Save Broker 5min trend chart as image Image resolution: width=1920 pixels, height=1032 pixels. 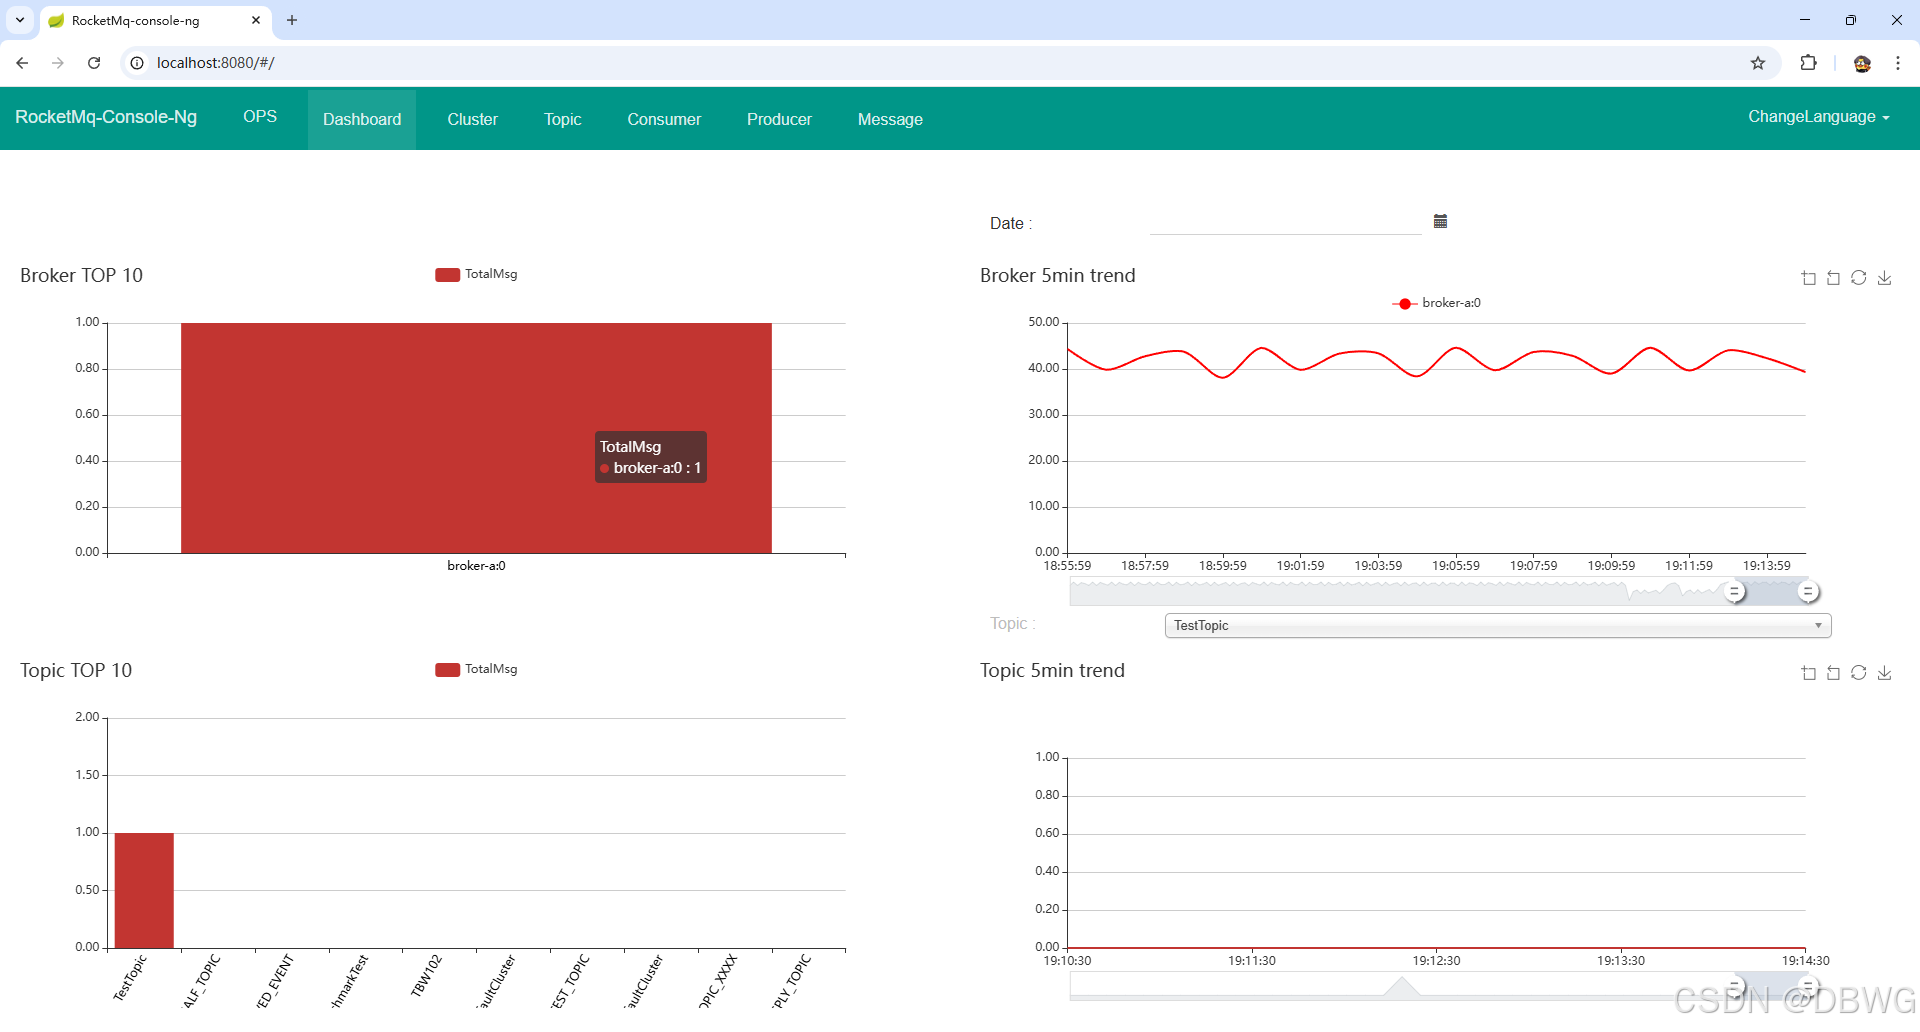coord(1885,278)
